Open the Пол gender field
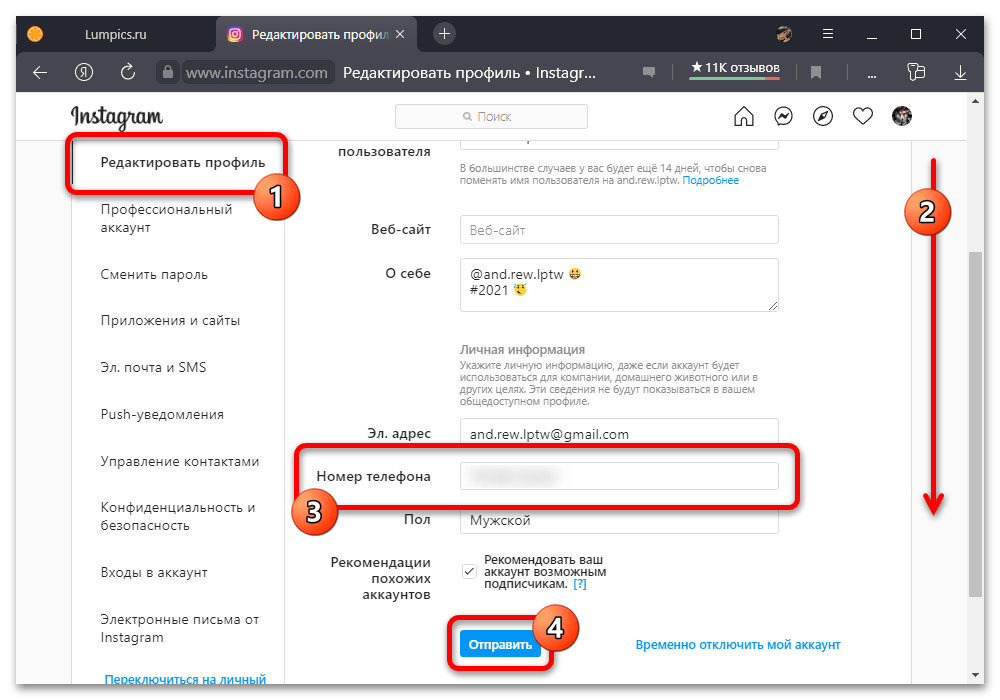The image size is (1000, 700). pos(618,520)
